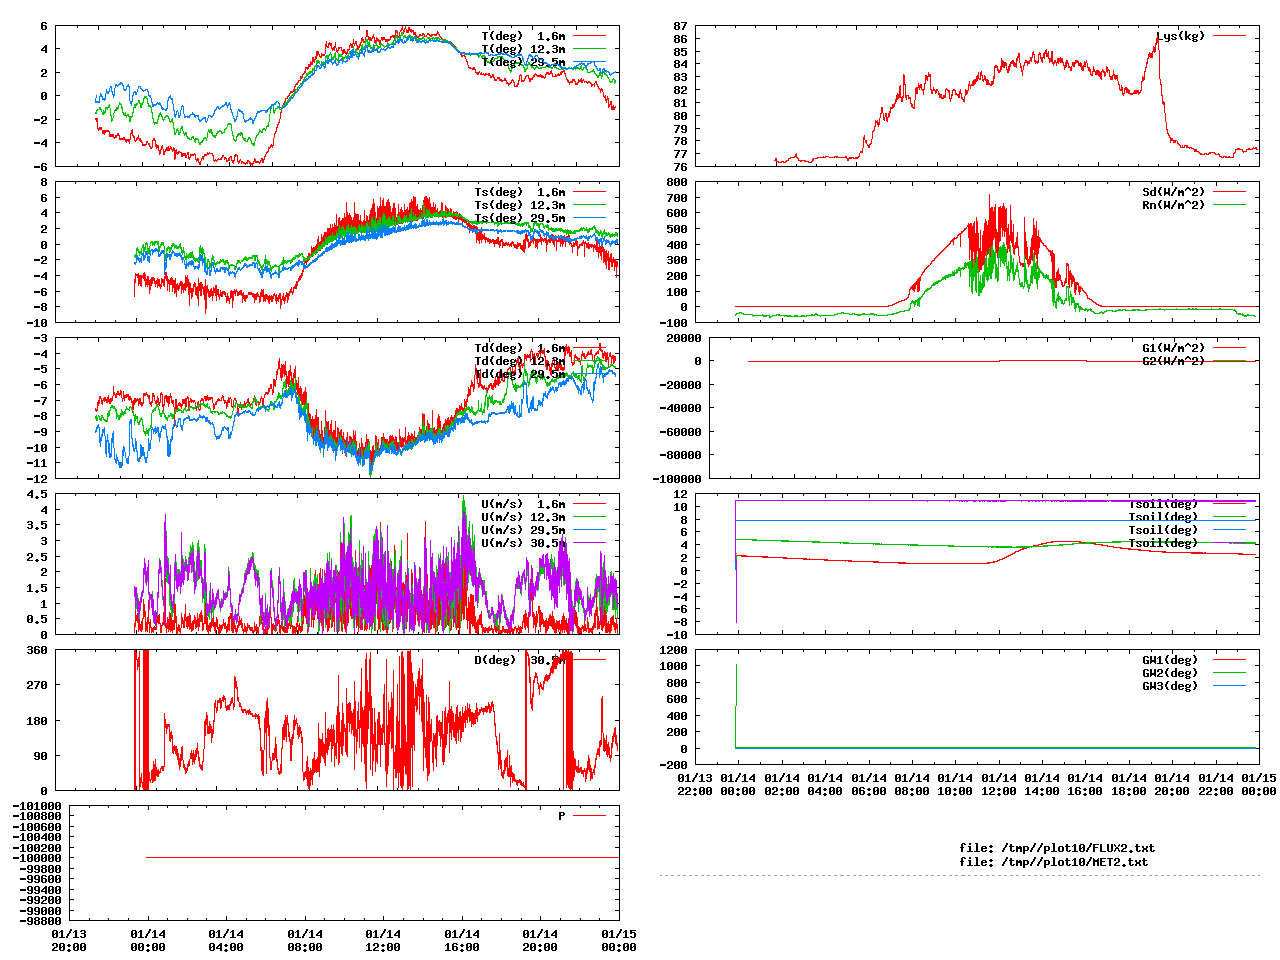Click the "U(m/s) 12.3m" legend text

coord(523,517)
